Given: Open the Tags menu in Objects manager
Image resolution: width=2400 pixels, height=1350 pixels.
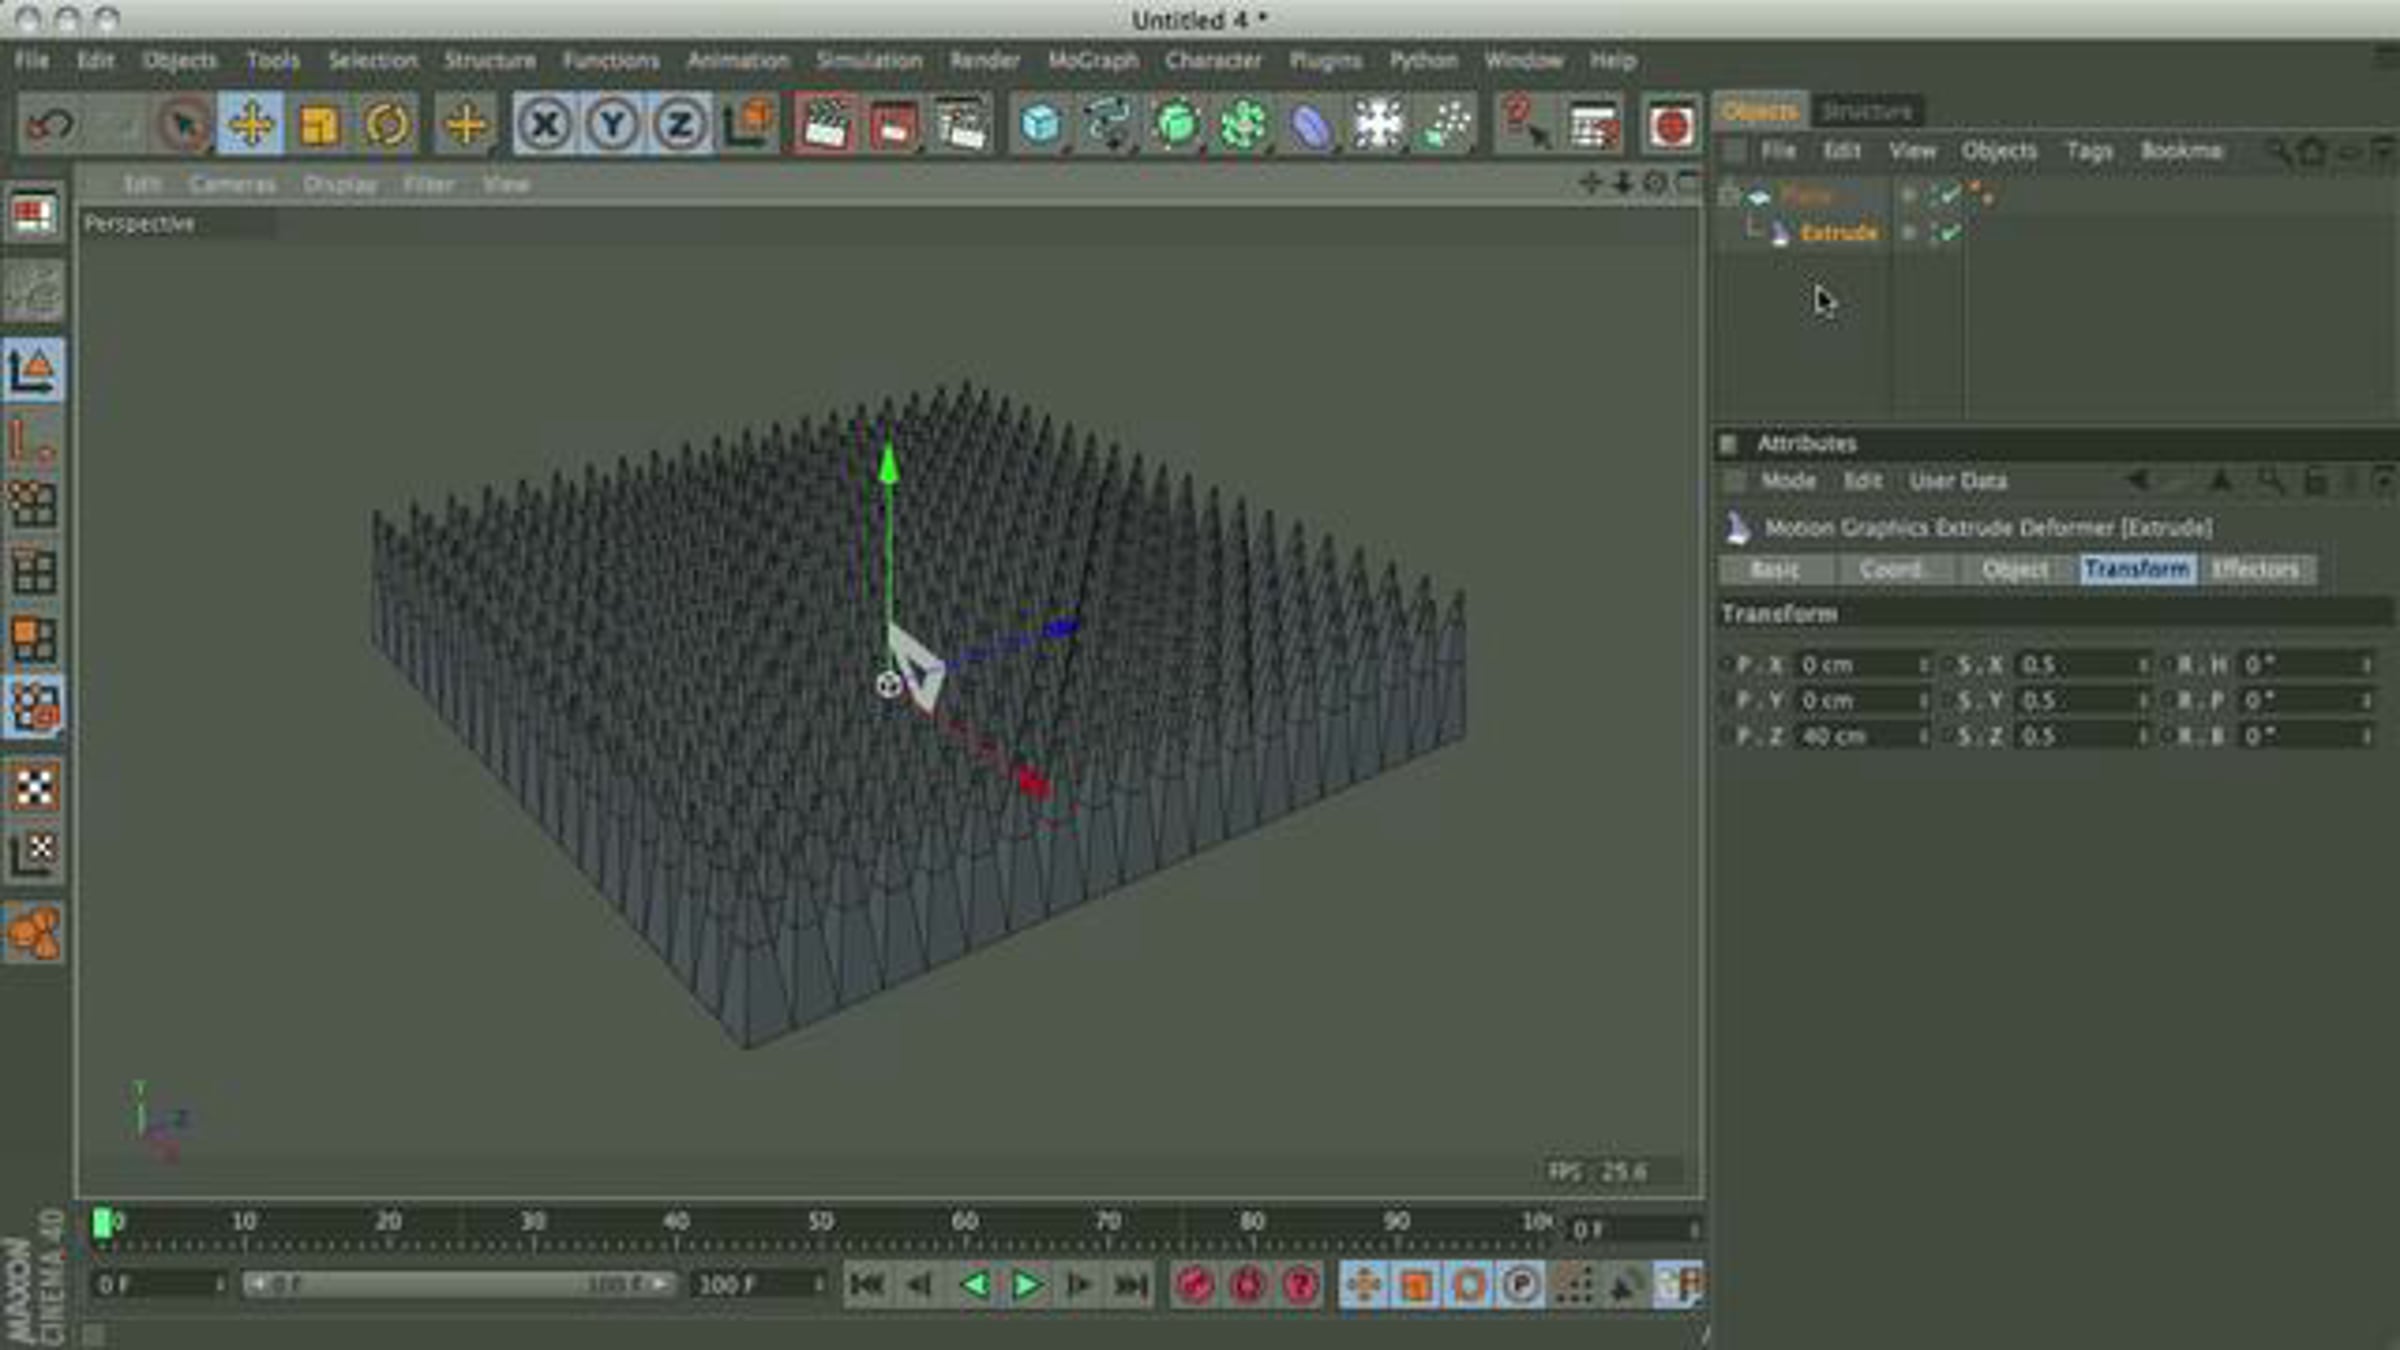Looking at the screenshot, I should [2089, 152].
